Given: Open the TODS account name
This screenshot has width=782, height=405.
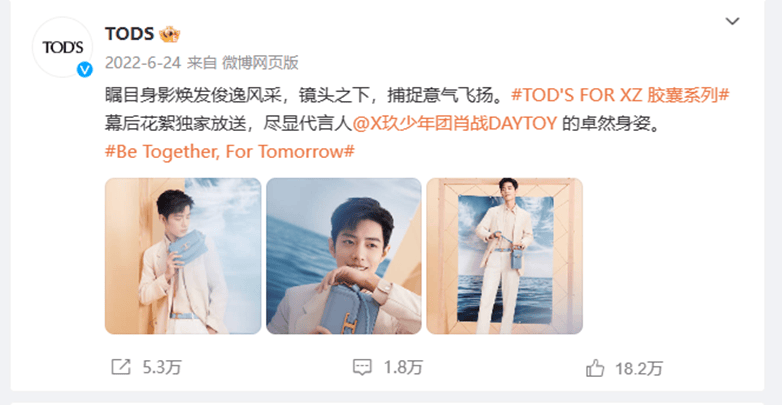Looking at the screenshot, I should click(x=129, y=34).
